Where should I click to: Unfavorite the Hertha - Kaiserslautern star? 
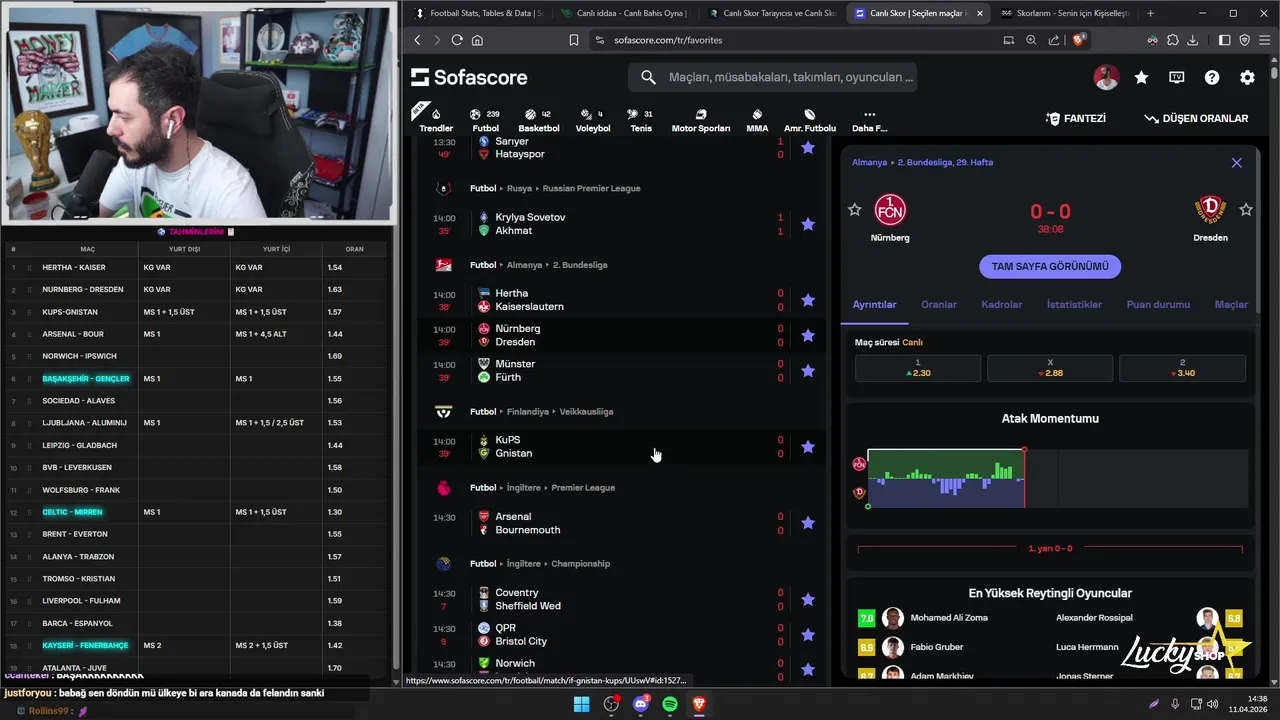coord(808,300)
